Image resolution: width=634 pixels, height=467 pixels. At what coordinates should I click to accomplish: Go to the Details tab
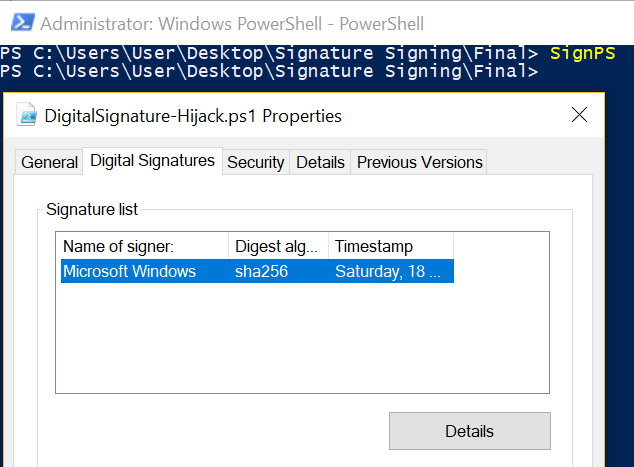click(x=320, y=163)
